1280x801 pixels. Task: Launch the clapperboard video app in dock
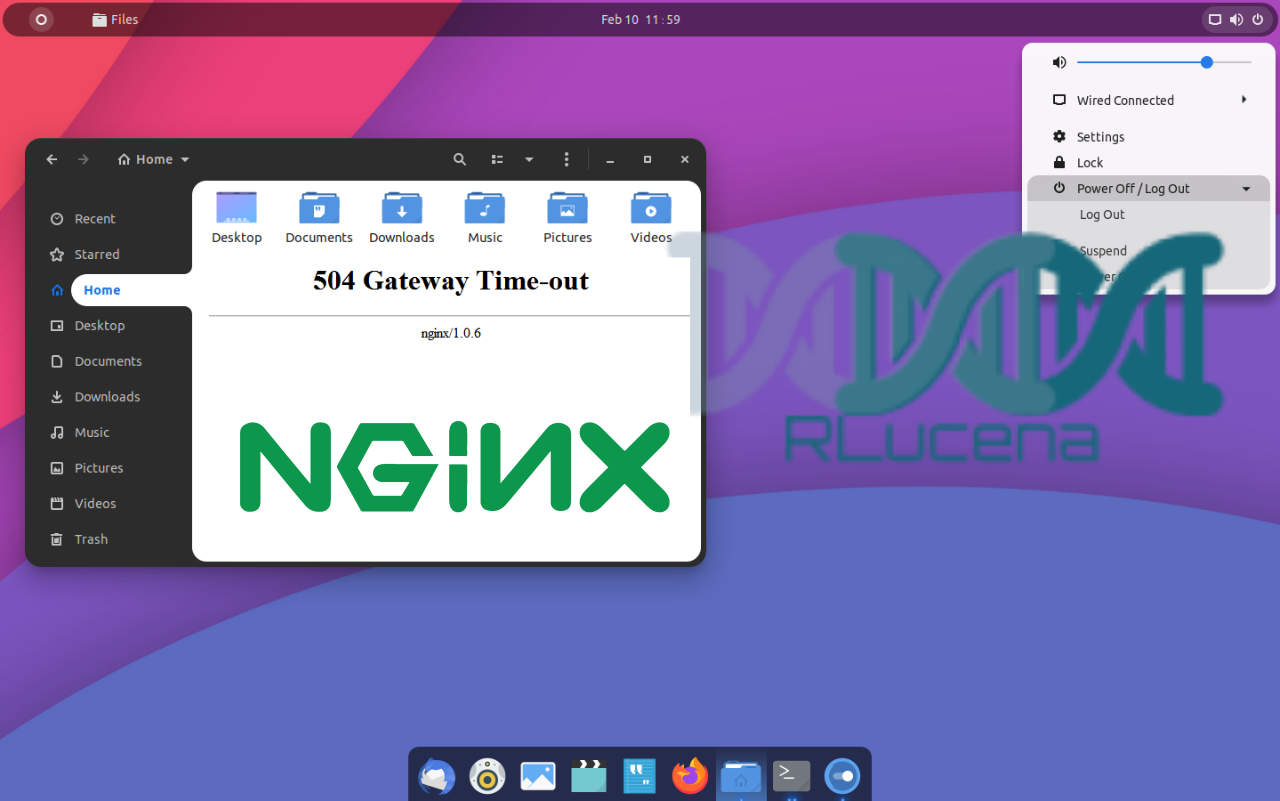589,776
